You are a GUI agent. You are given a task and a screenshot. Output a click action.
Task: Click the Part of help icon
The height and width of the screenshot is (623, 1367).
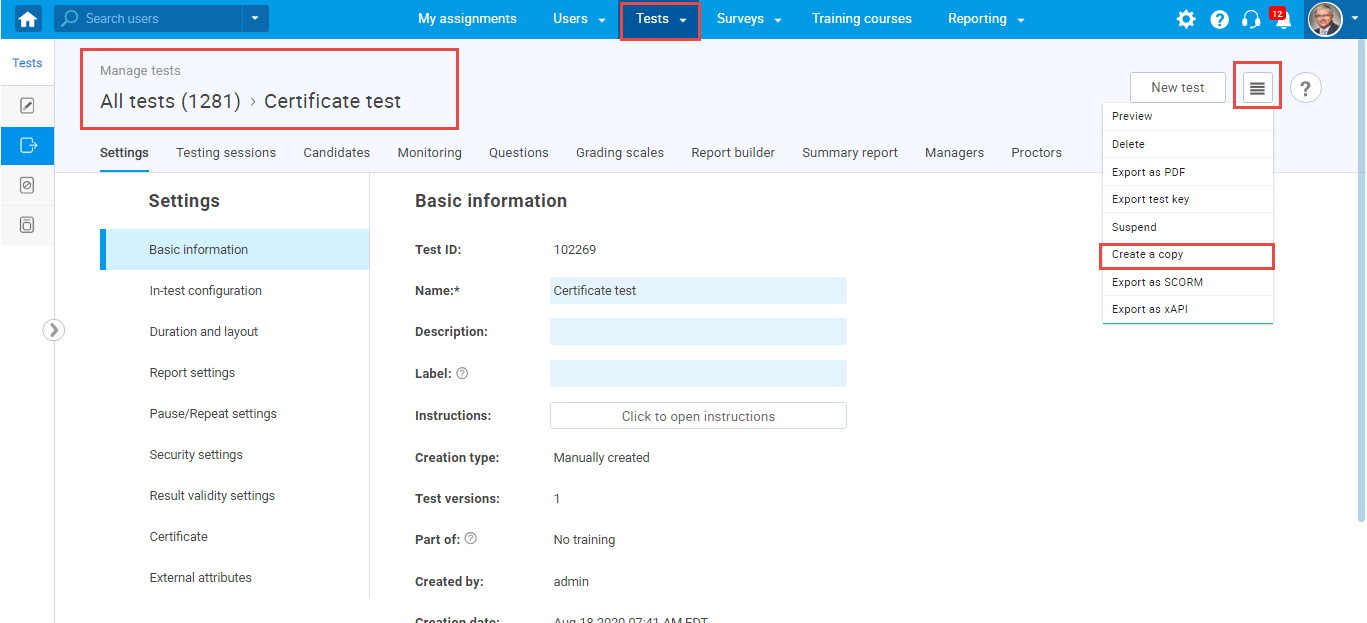point(471,538)
